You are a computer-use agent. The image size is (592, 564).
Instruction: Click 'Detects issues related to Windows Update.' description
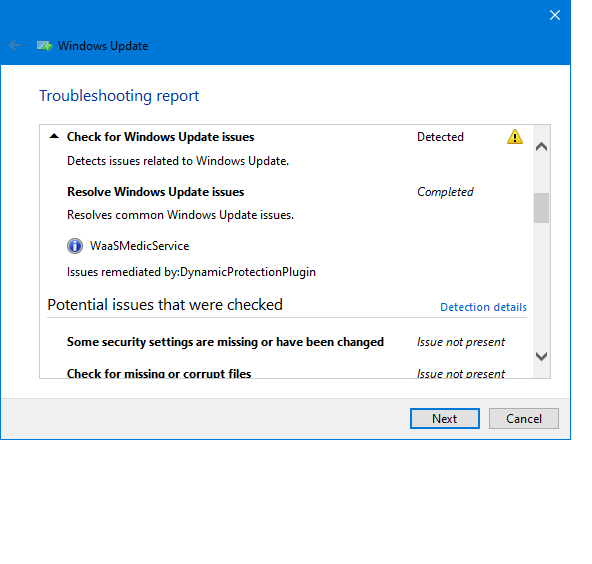pyautogui.click(x=178, y=161)
